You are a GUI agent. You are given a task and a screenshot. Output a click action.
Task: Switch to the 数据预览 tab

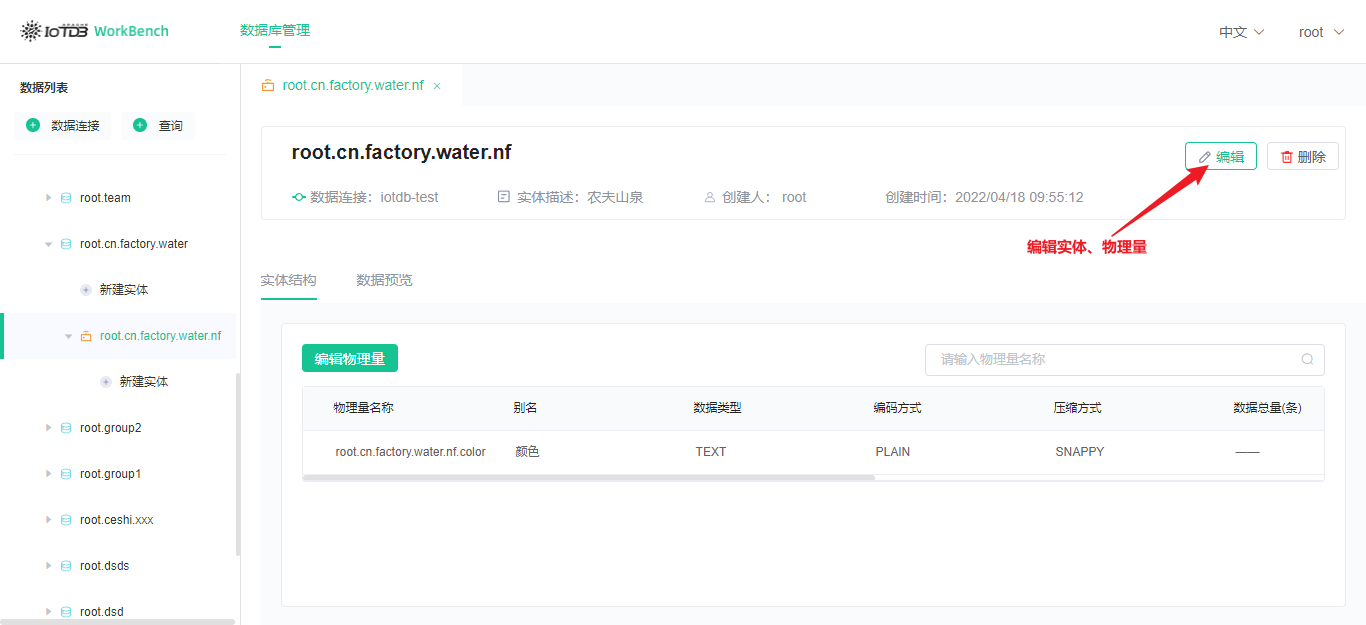(x=384, y=280)
